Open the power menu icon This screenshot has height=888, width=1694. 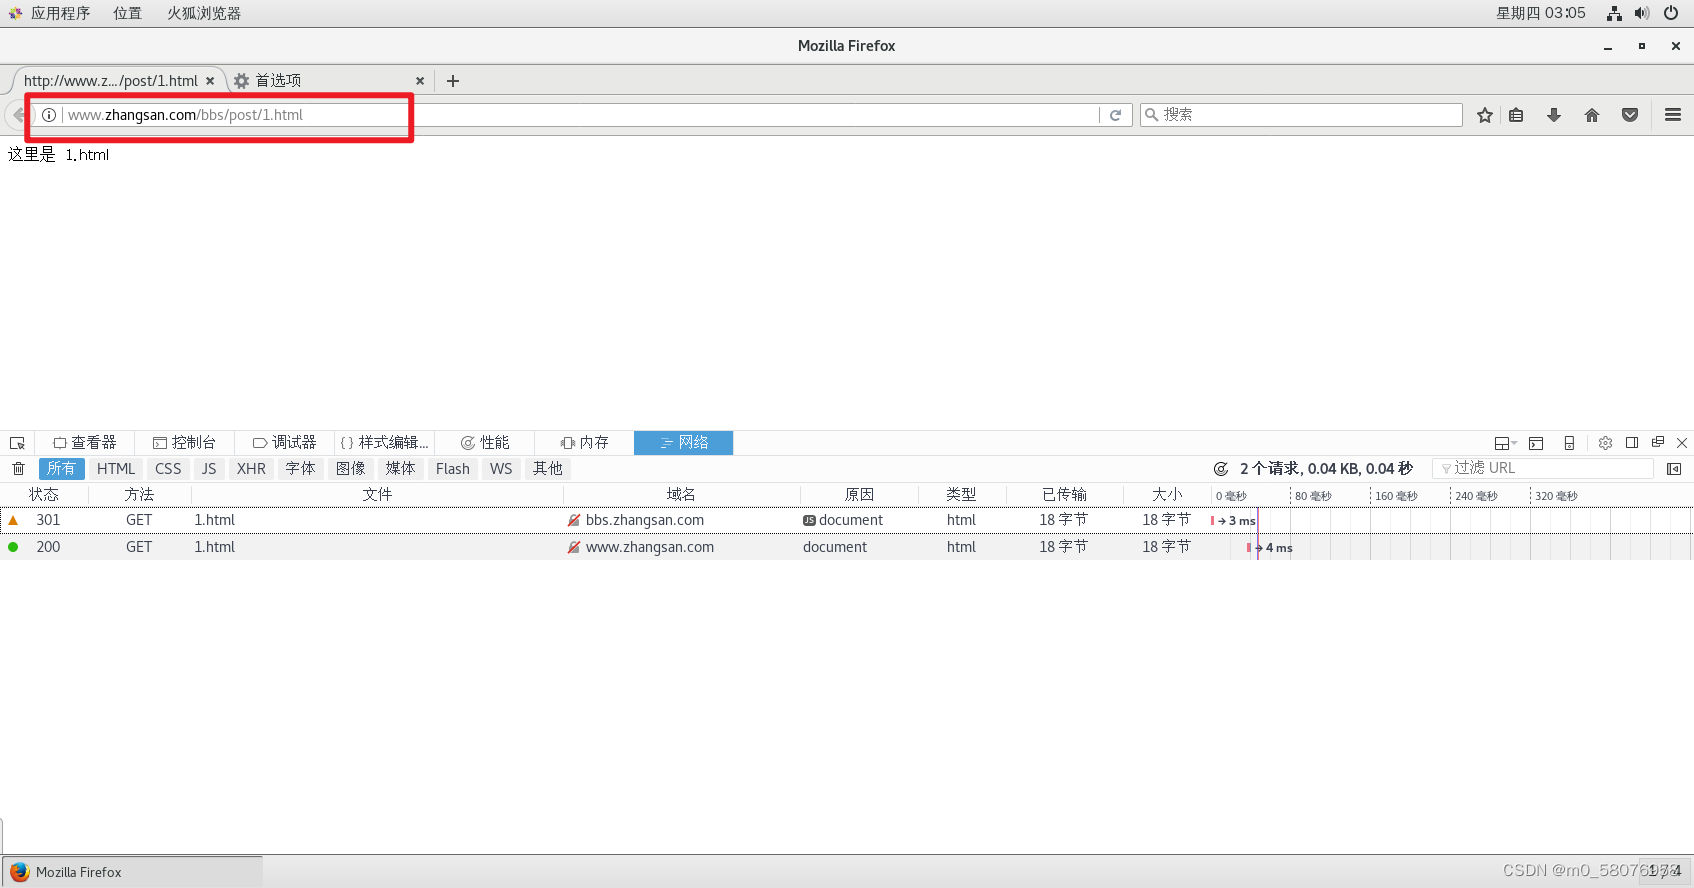(x=1671, y=13)
